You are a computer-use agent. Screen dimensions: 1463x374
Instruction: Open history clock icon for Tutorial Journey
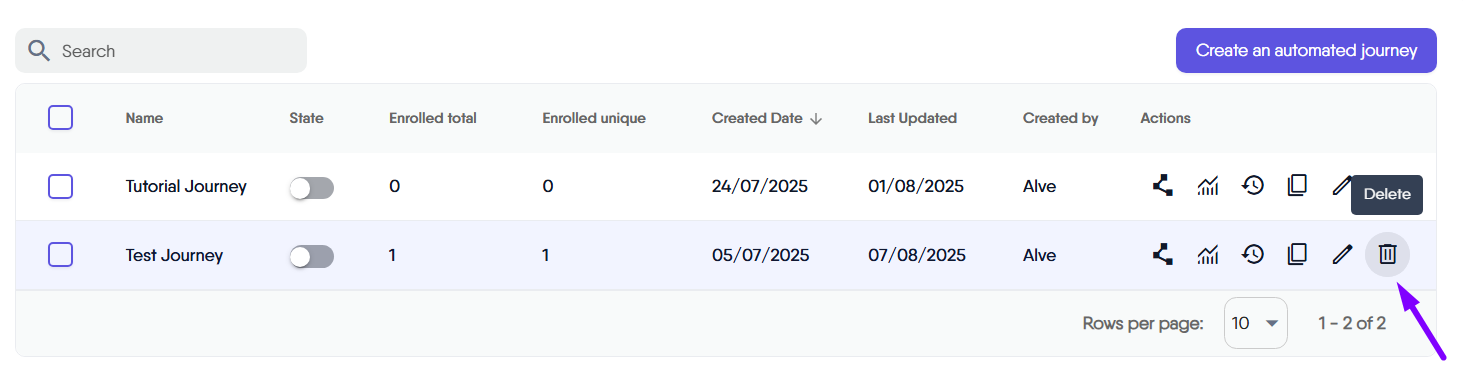pos(1253,186)
